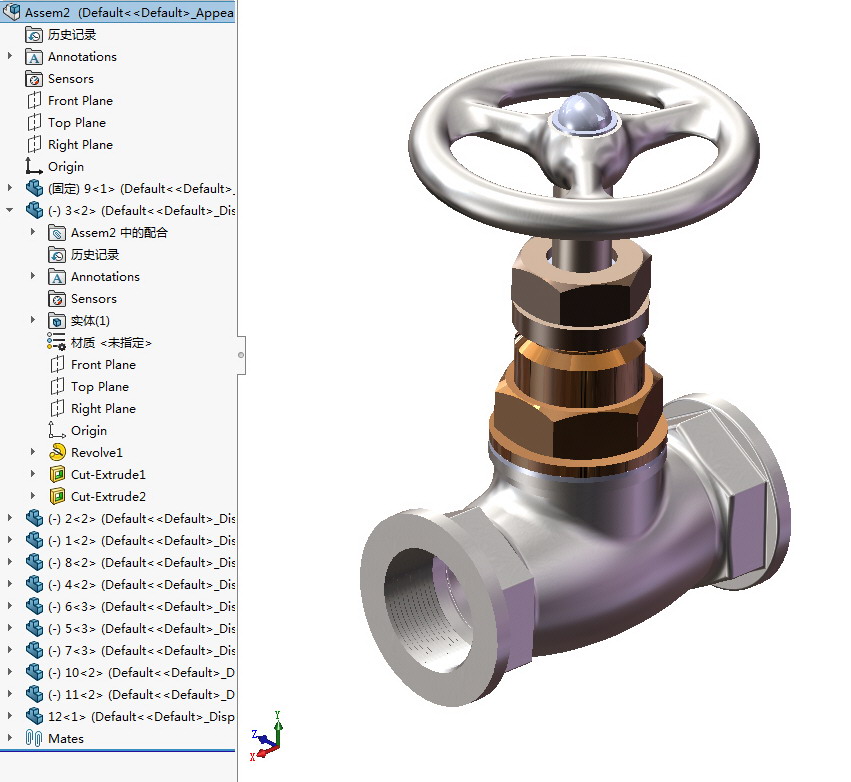Image resolution: width=851 pixels, height=782 pixels.
Task: Select the assembly Front Plane icon
Action: coord(34,101)
